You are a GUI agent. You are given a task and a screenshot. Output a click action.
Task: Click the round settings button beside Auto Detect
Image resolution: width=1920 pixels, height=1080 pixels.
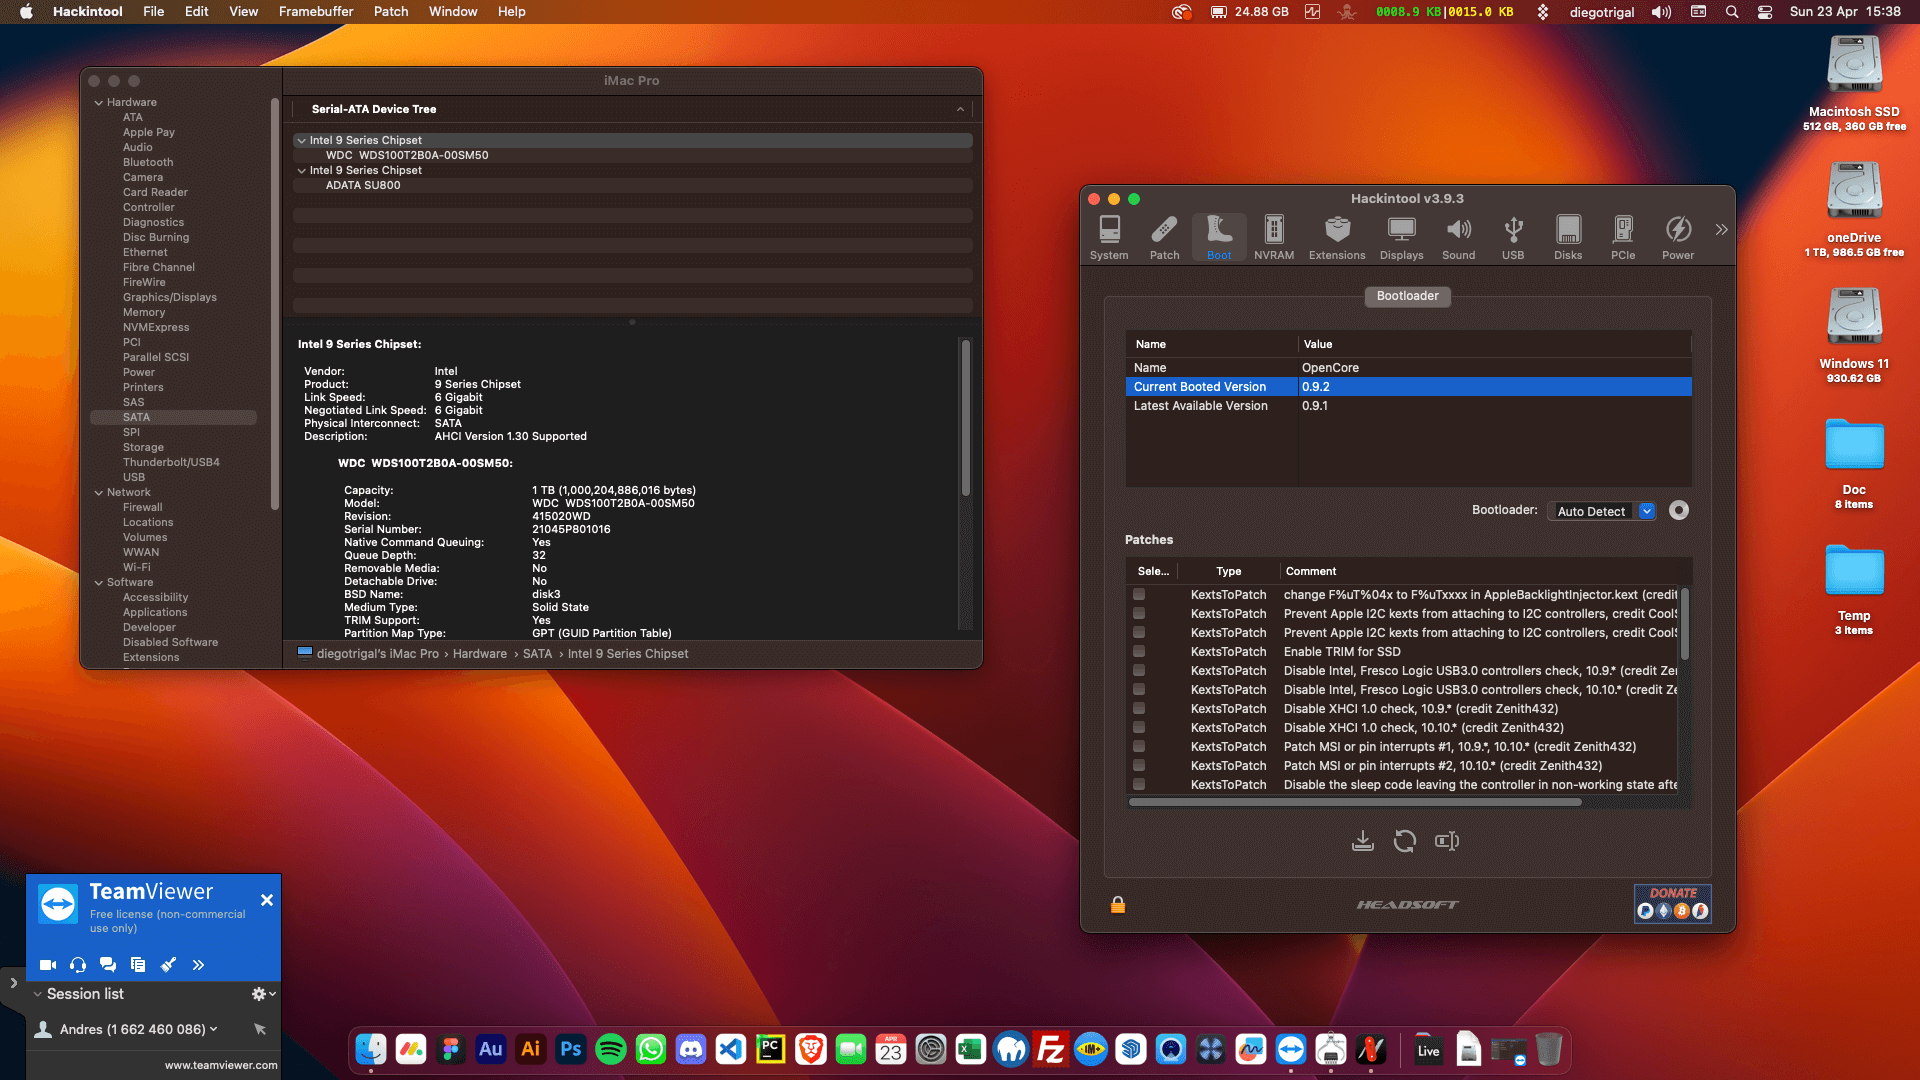[1679, 510]
